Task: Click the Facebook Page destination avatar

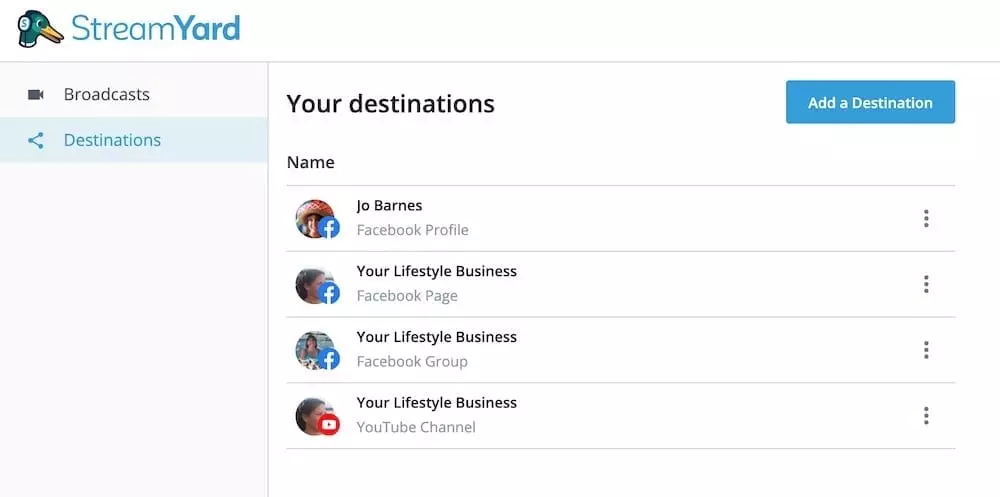Action: (x=316, y=284)
